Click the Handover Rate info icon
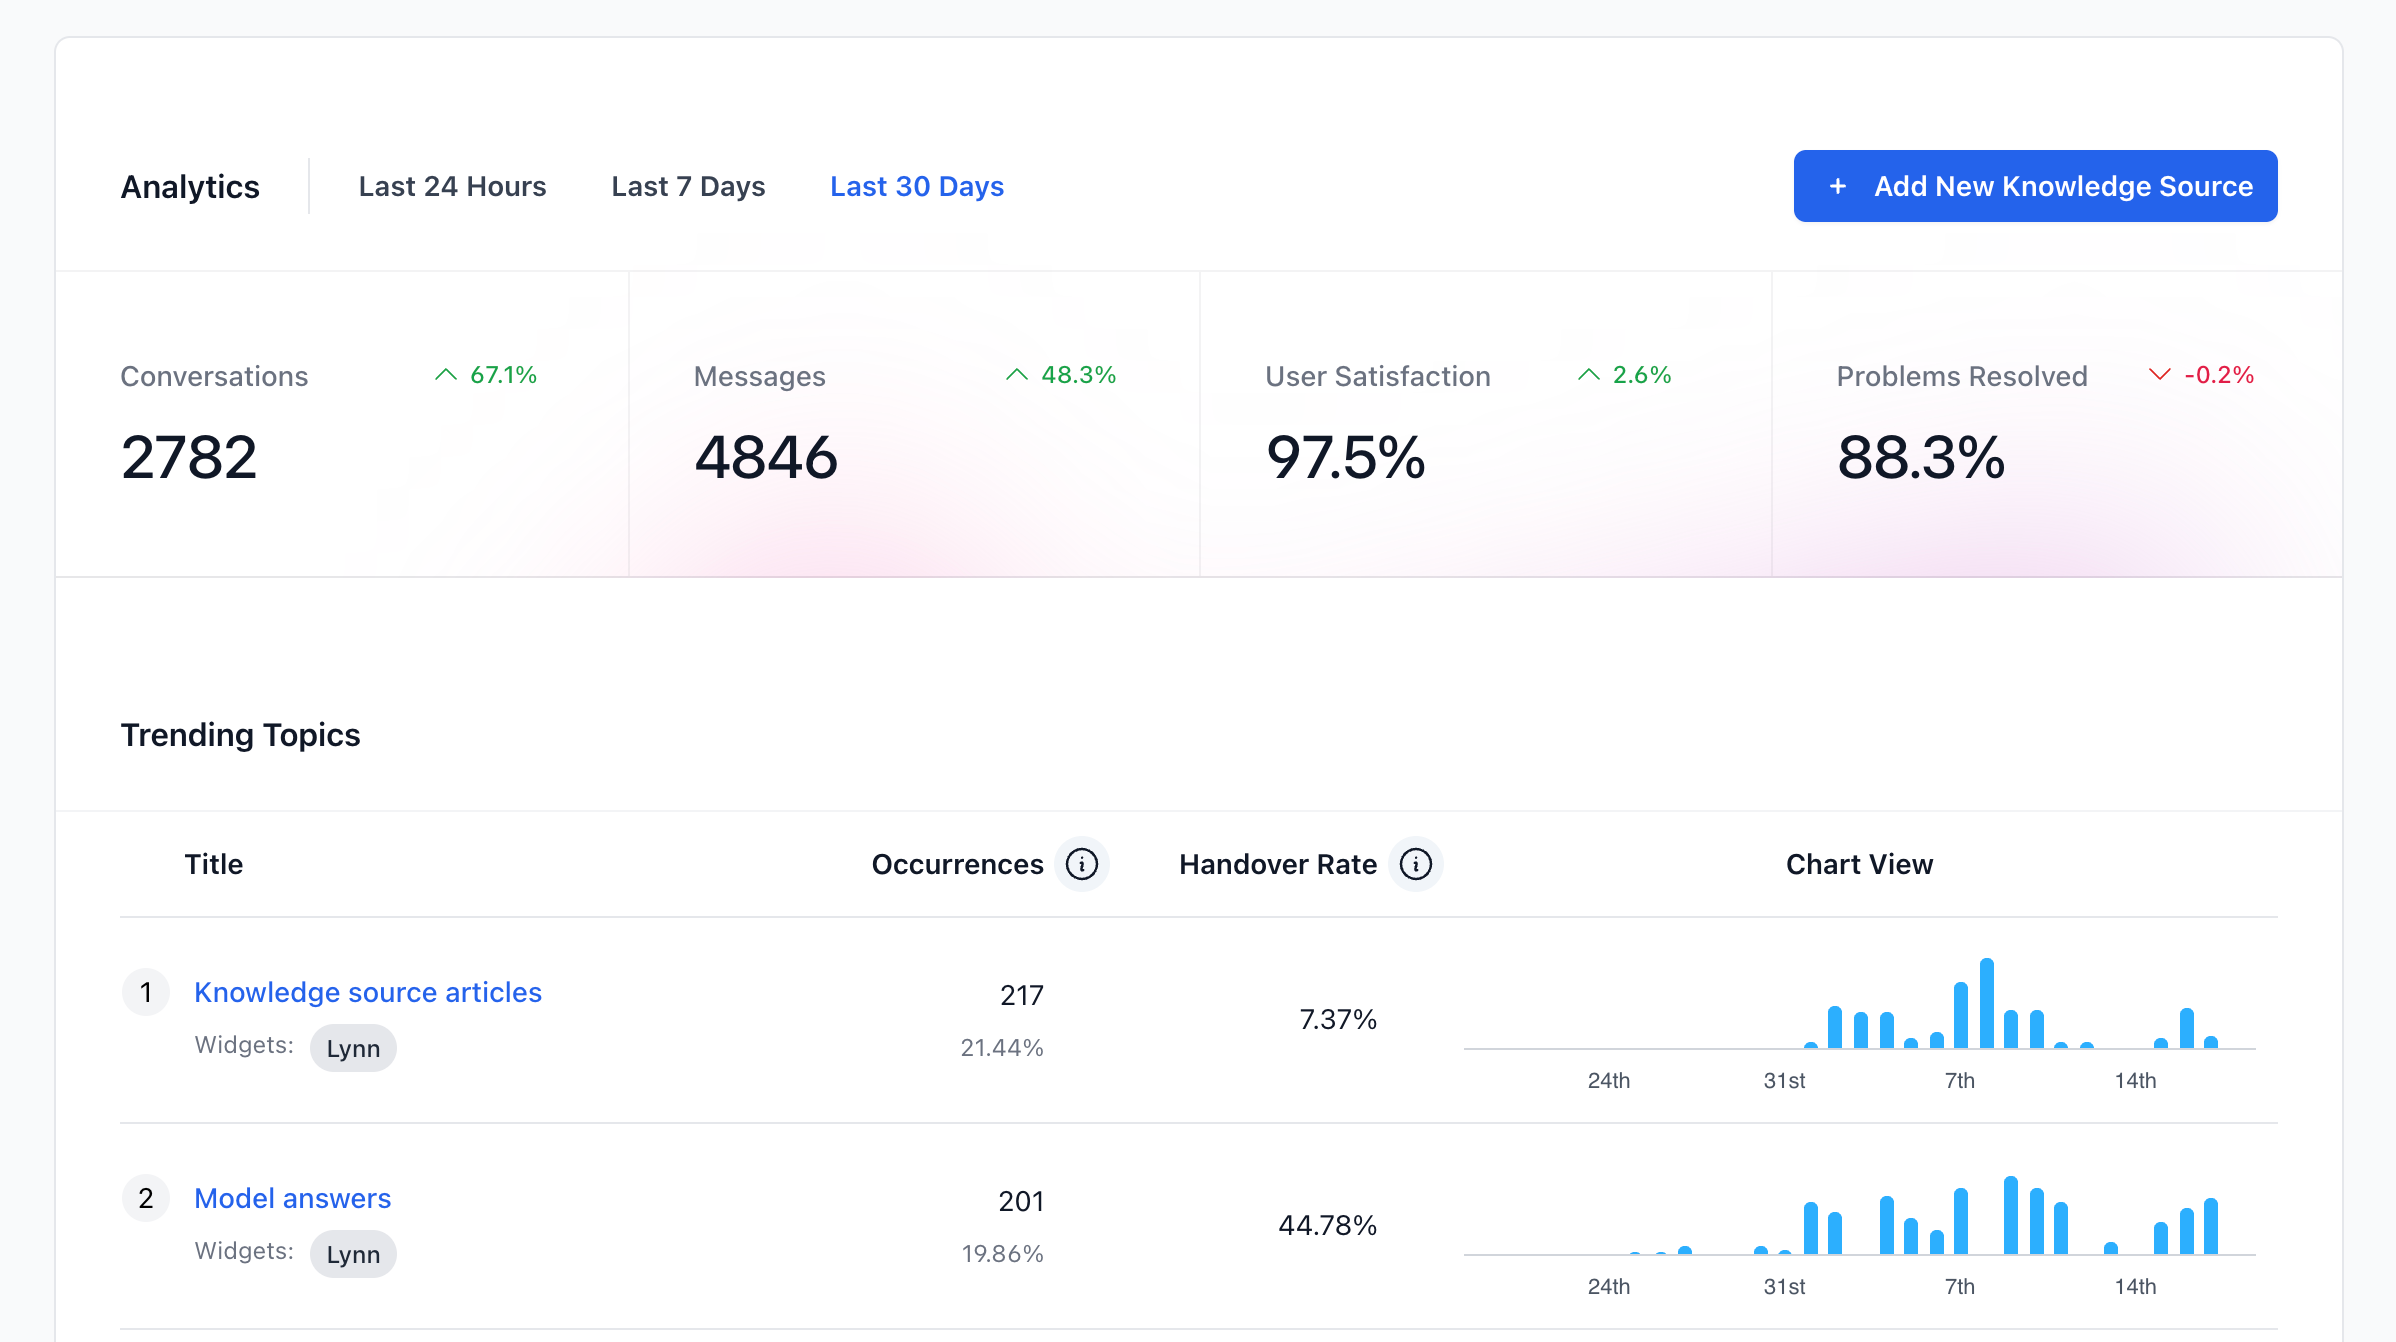The width and height of the screenshot is (2396, 1342). coord(1415,864)
